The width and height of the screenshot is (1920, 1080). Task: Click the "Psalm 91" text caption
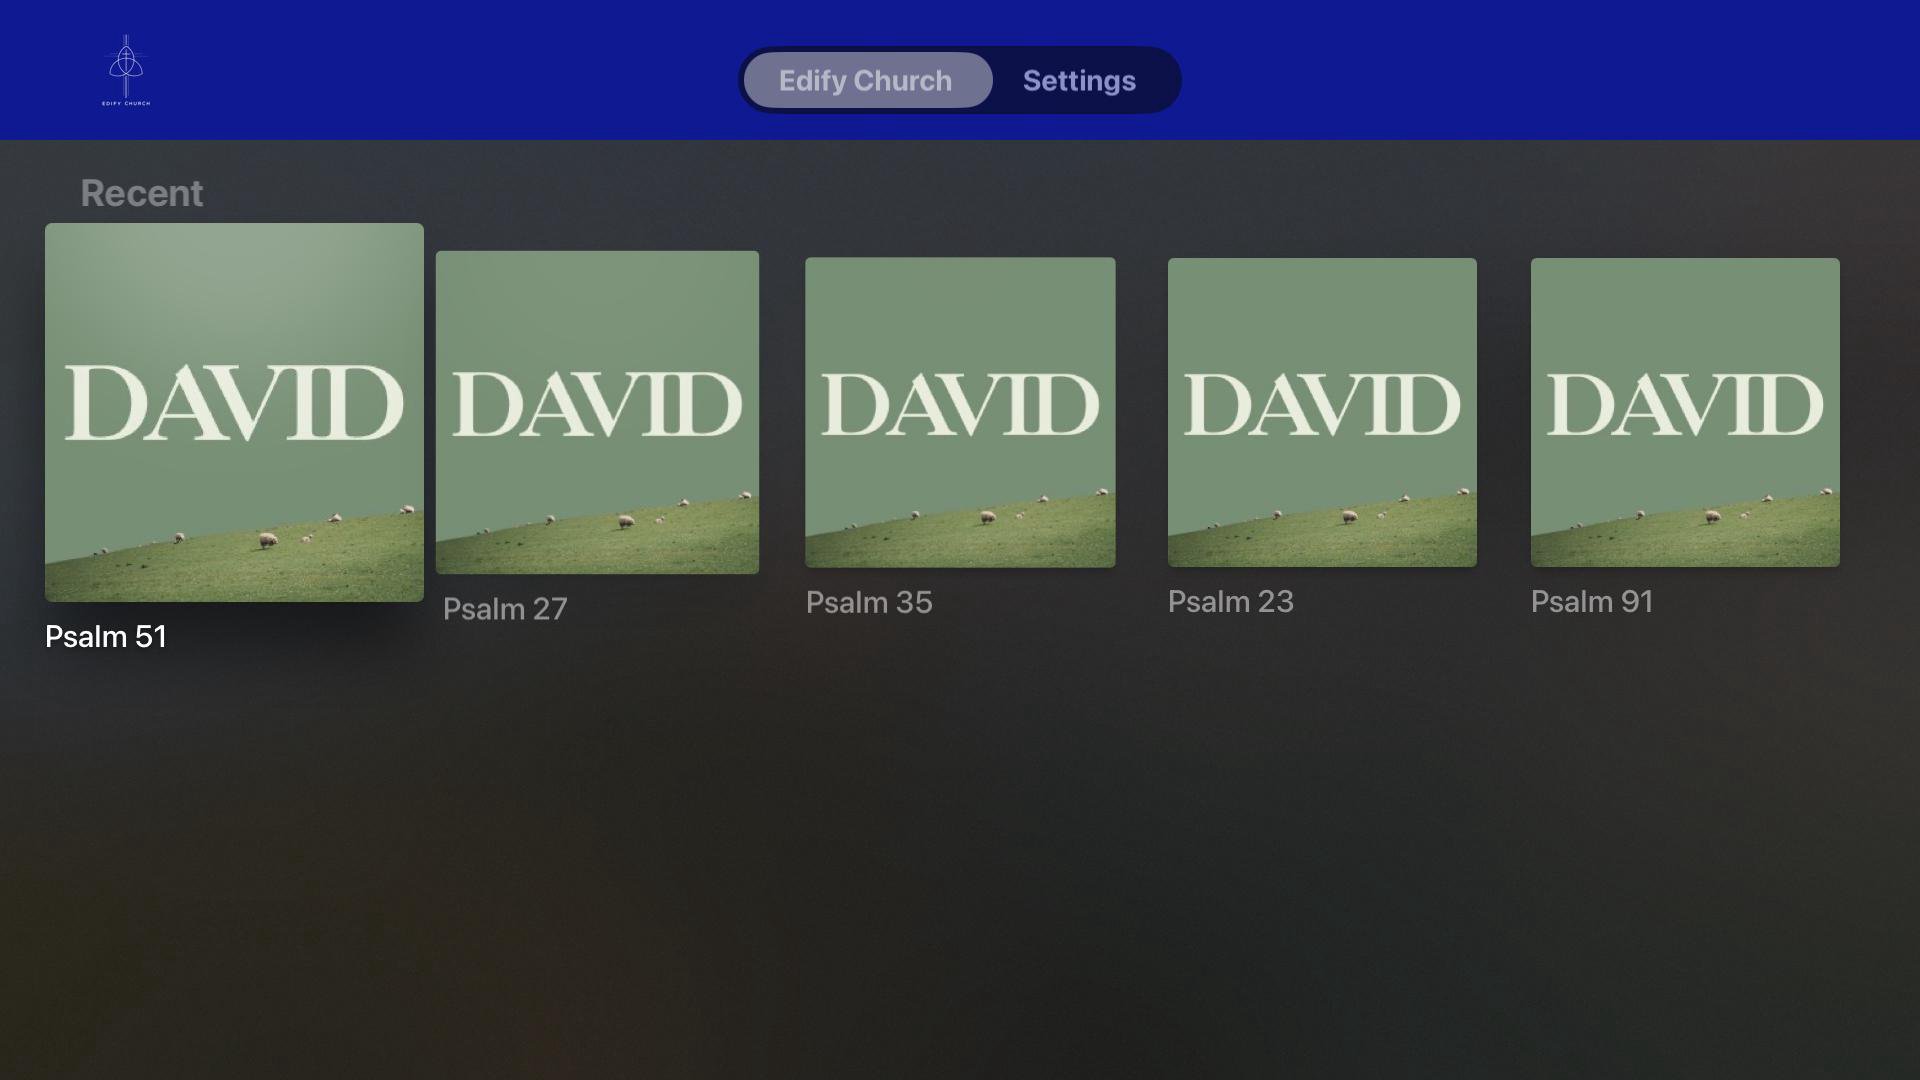point(1592,601)
